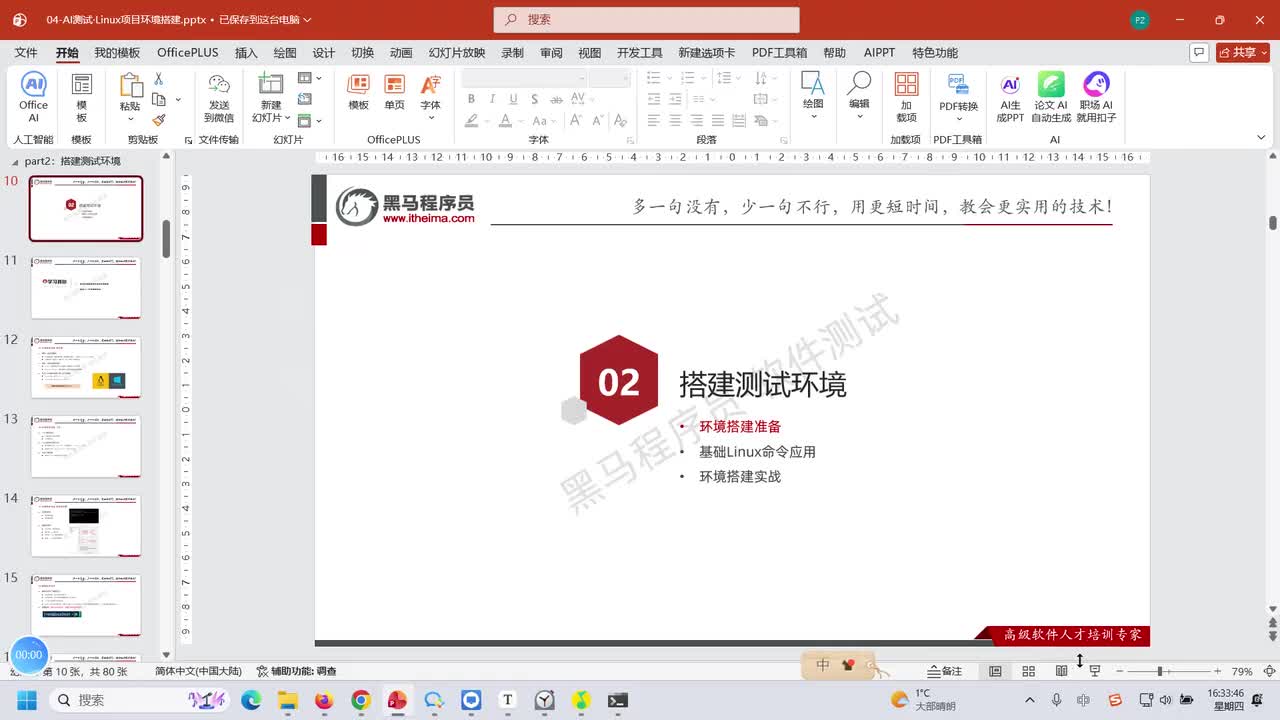Switch to reading view
Screen dimensions: 1280x720
coord(1061,671)
